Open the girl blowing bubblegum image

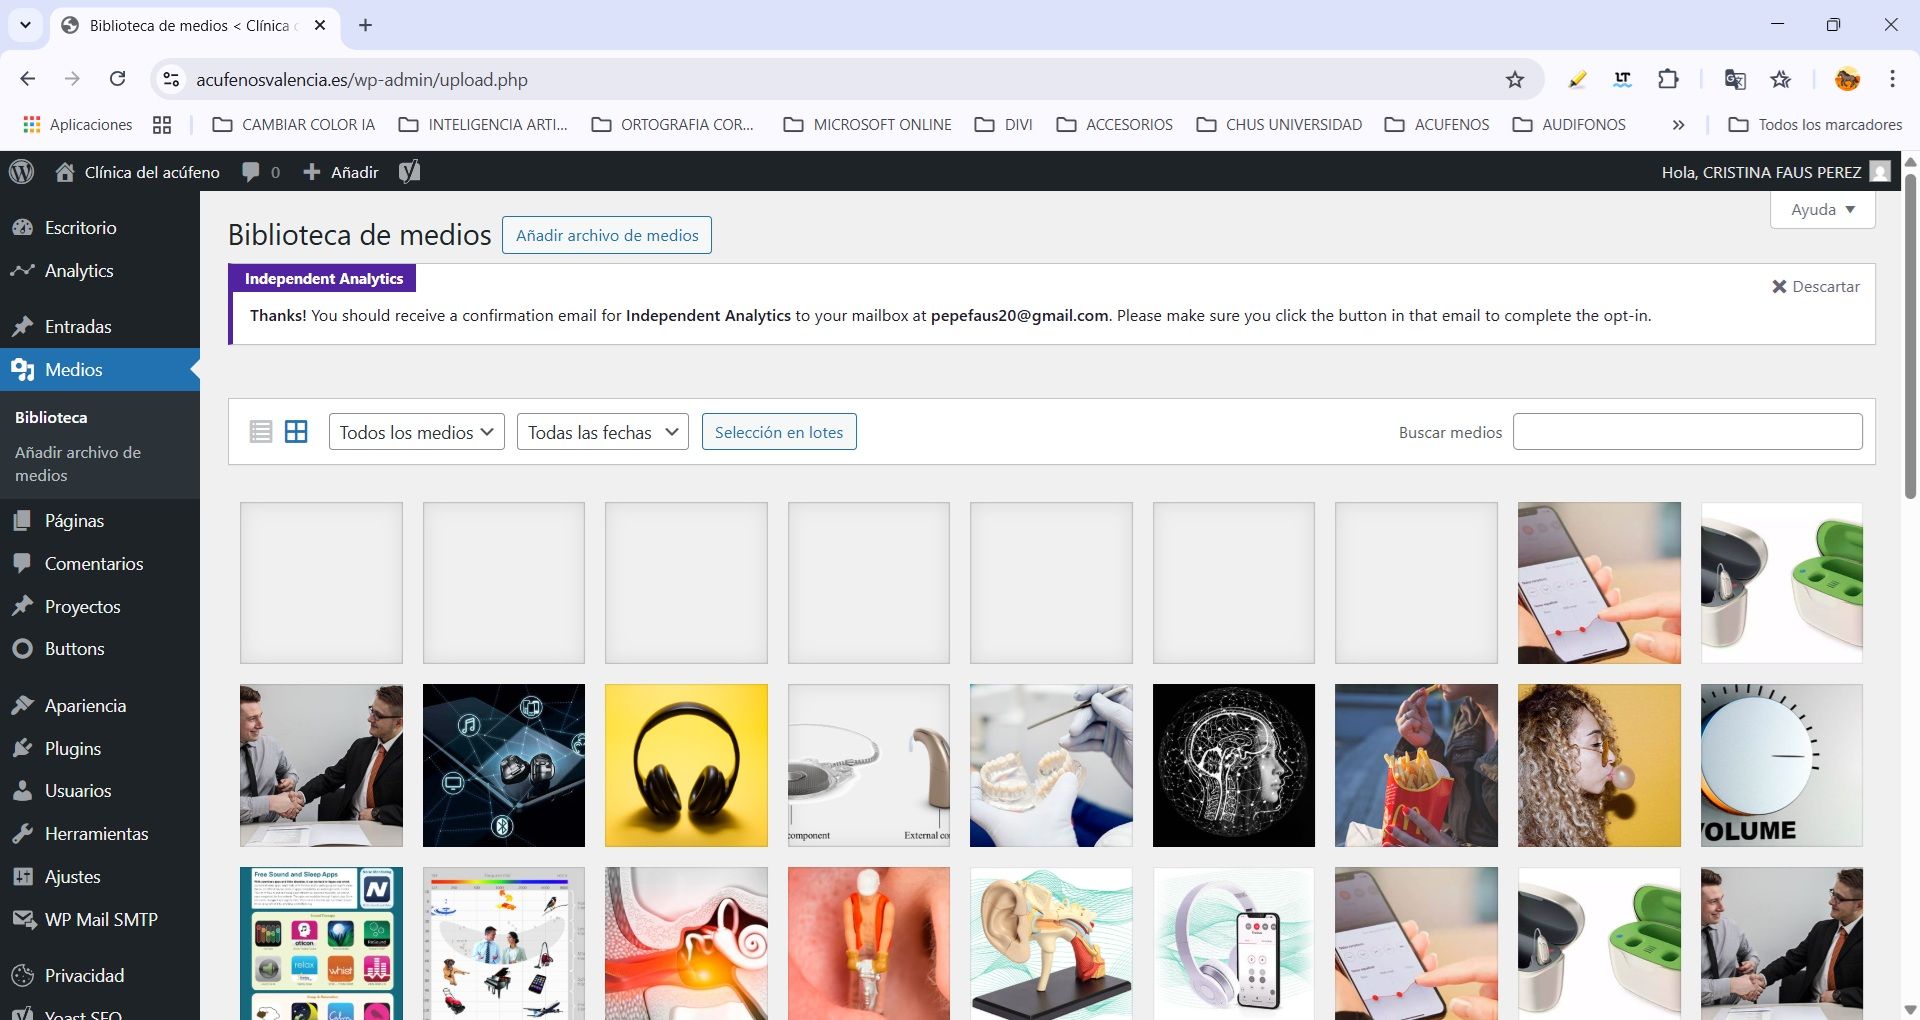point(1599,766)
